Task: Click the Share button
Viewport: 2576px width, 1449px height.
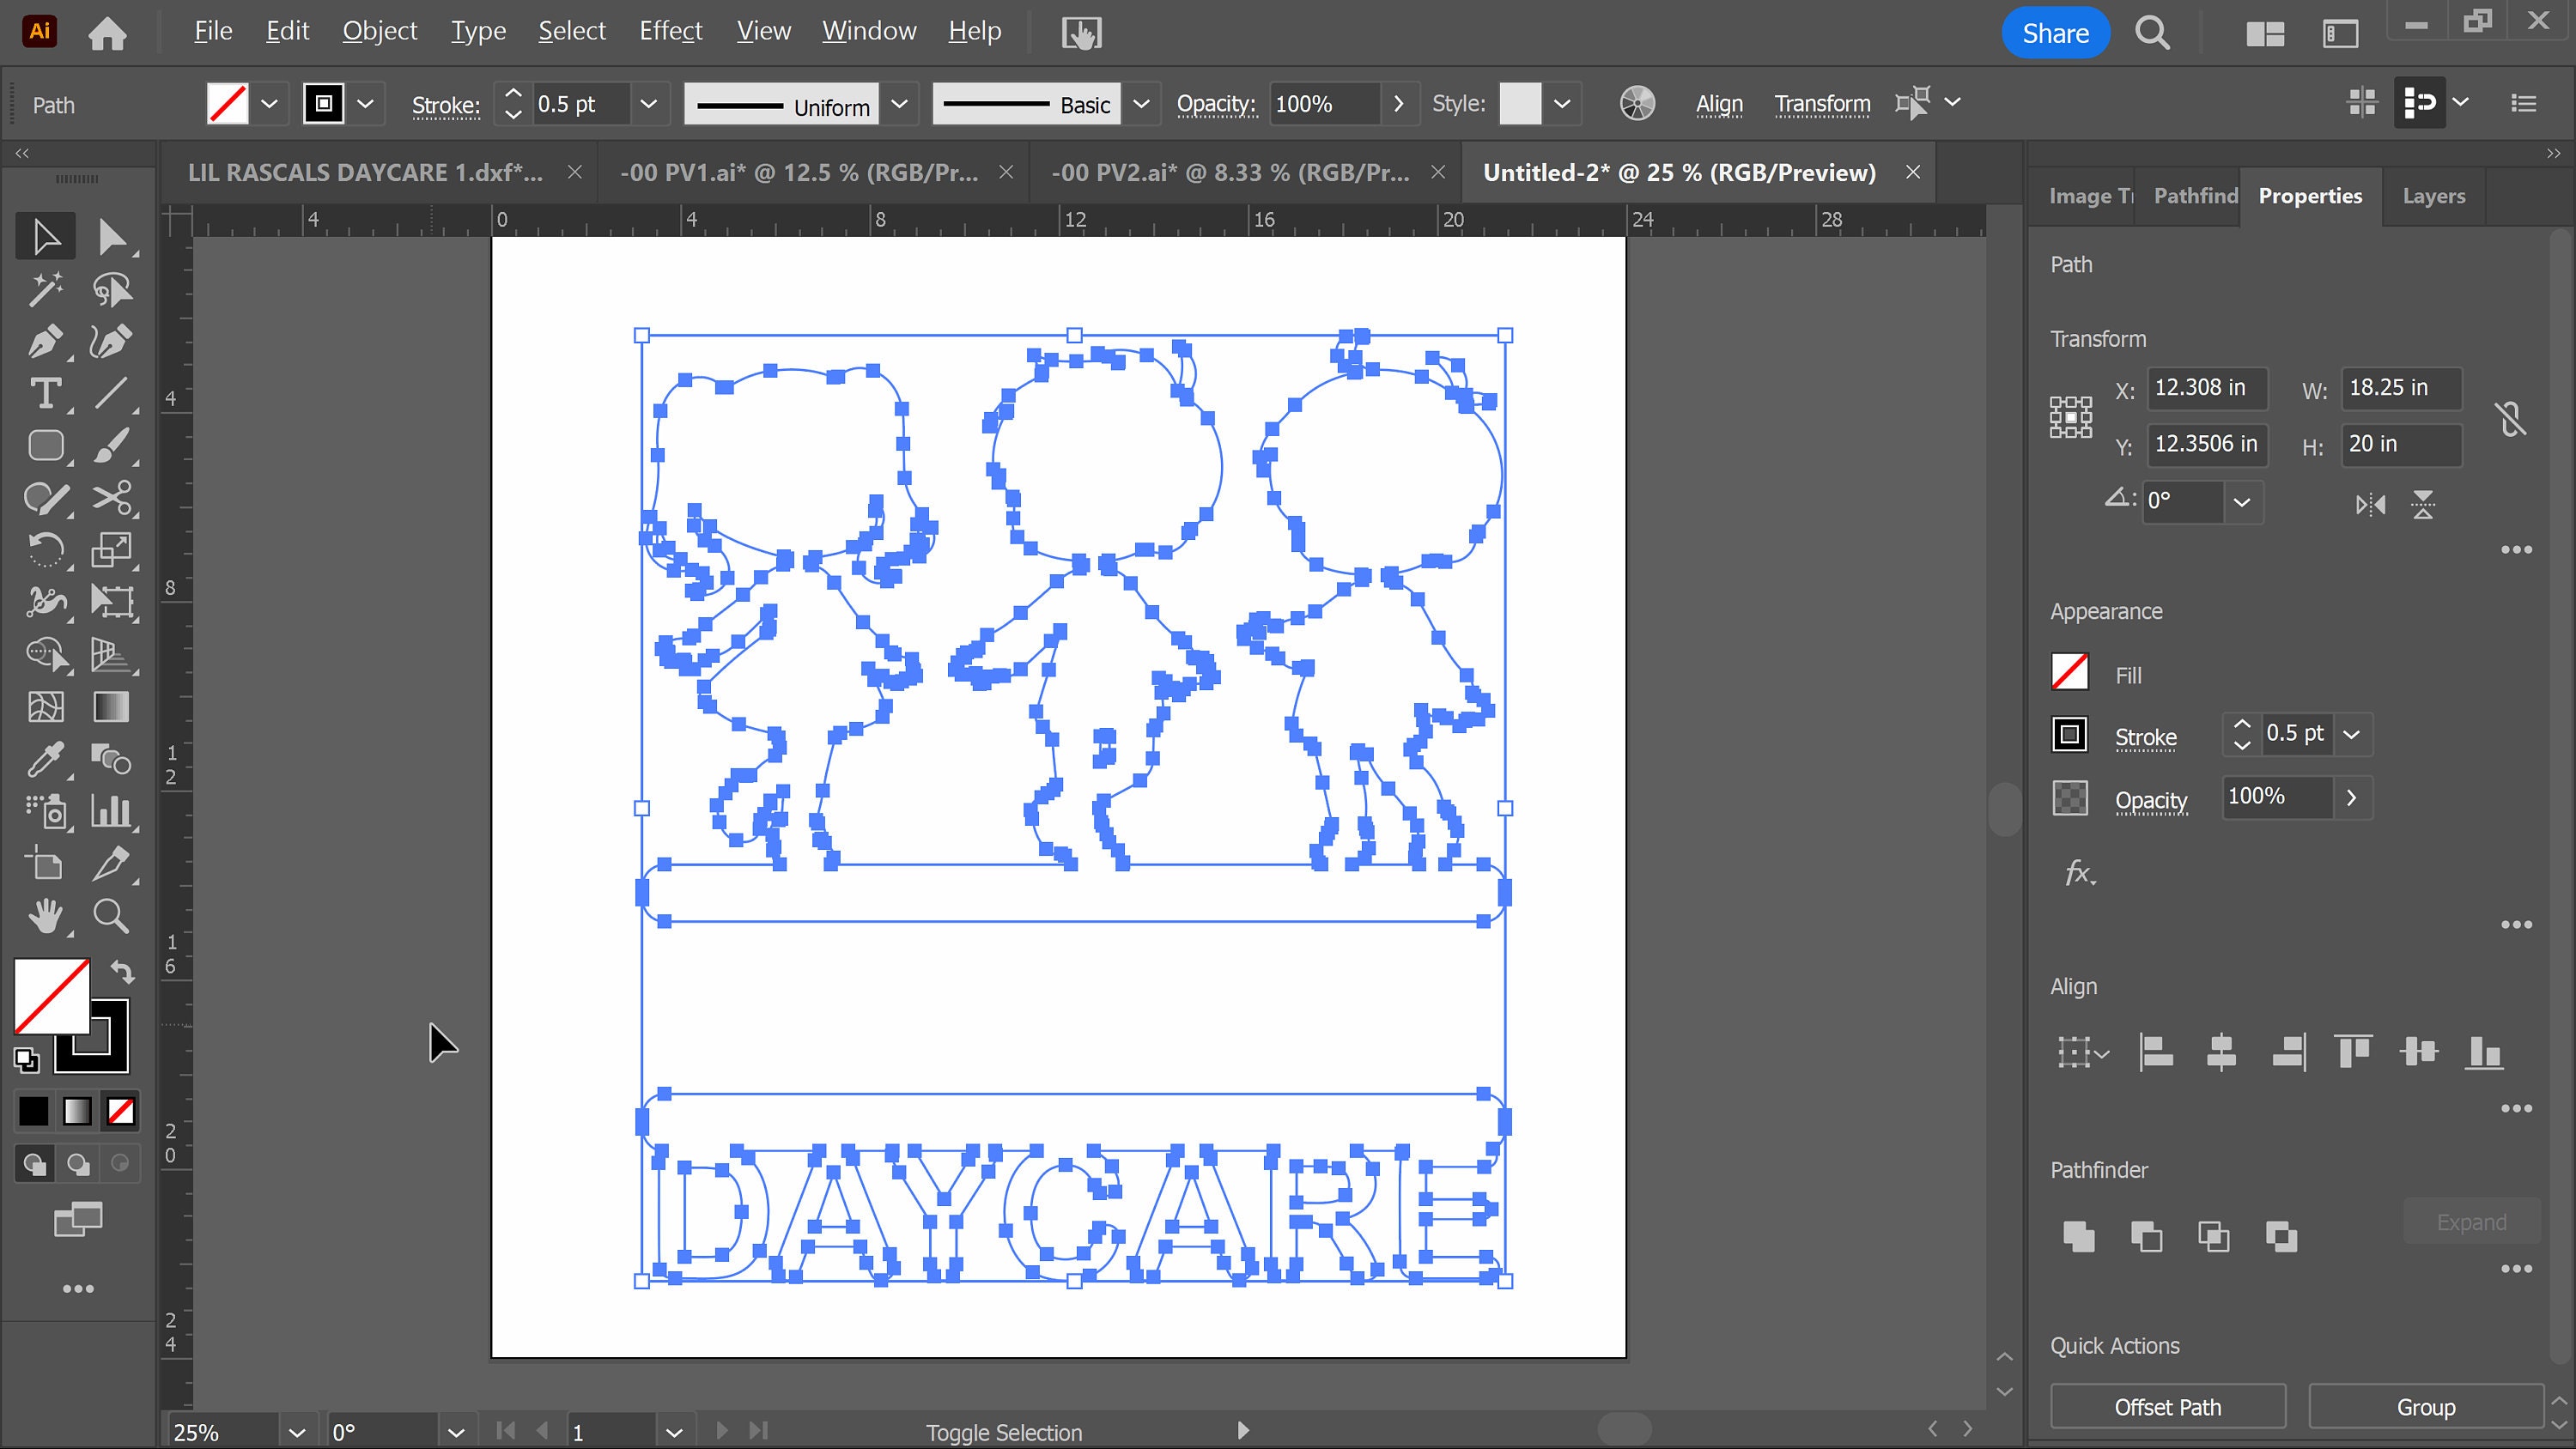Action: (x=2056, y=32)
